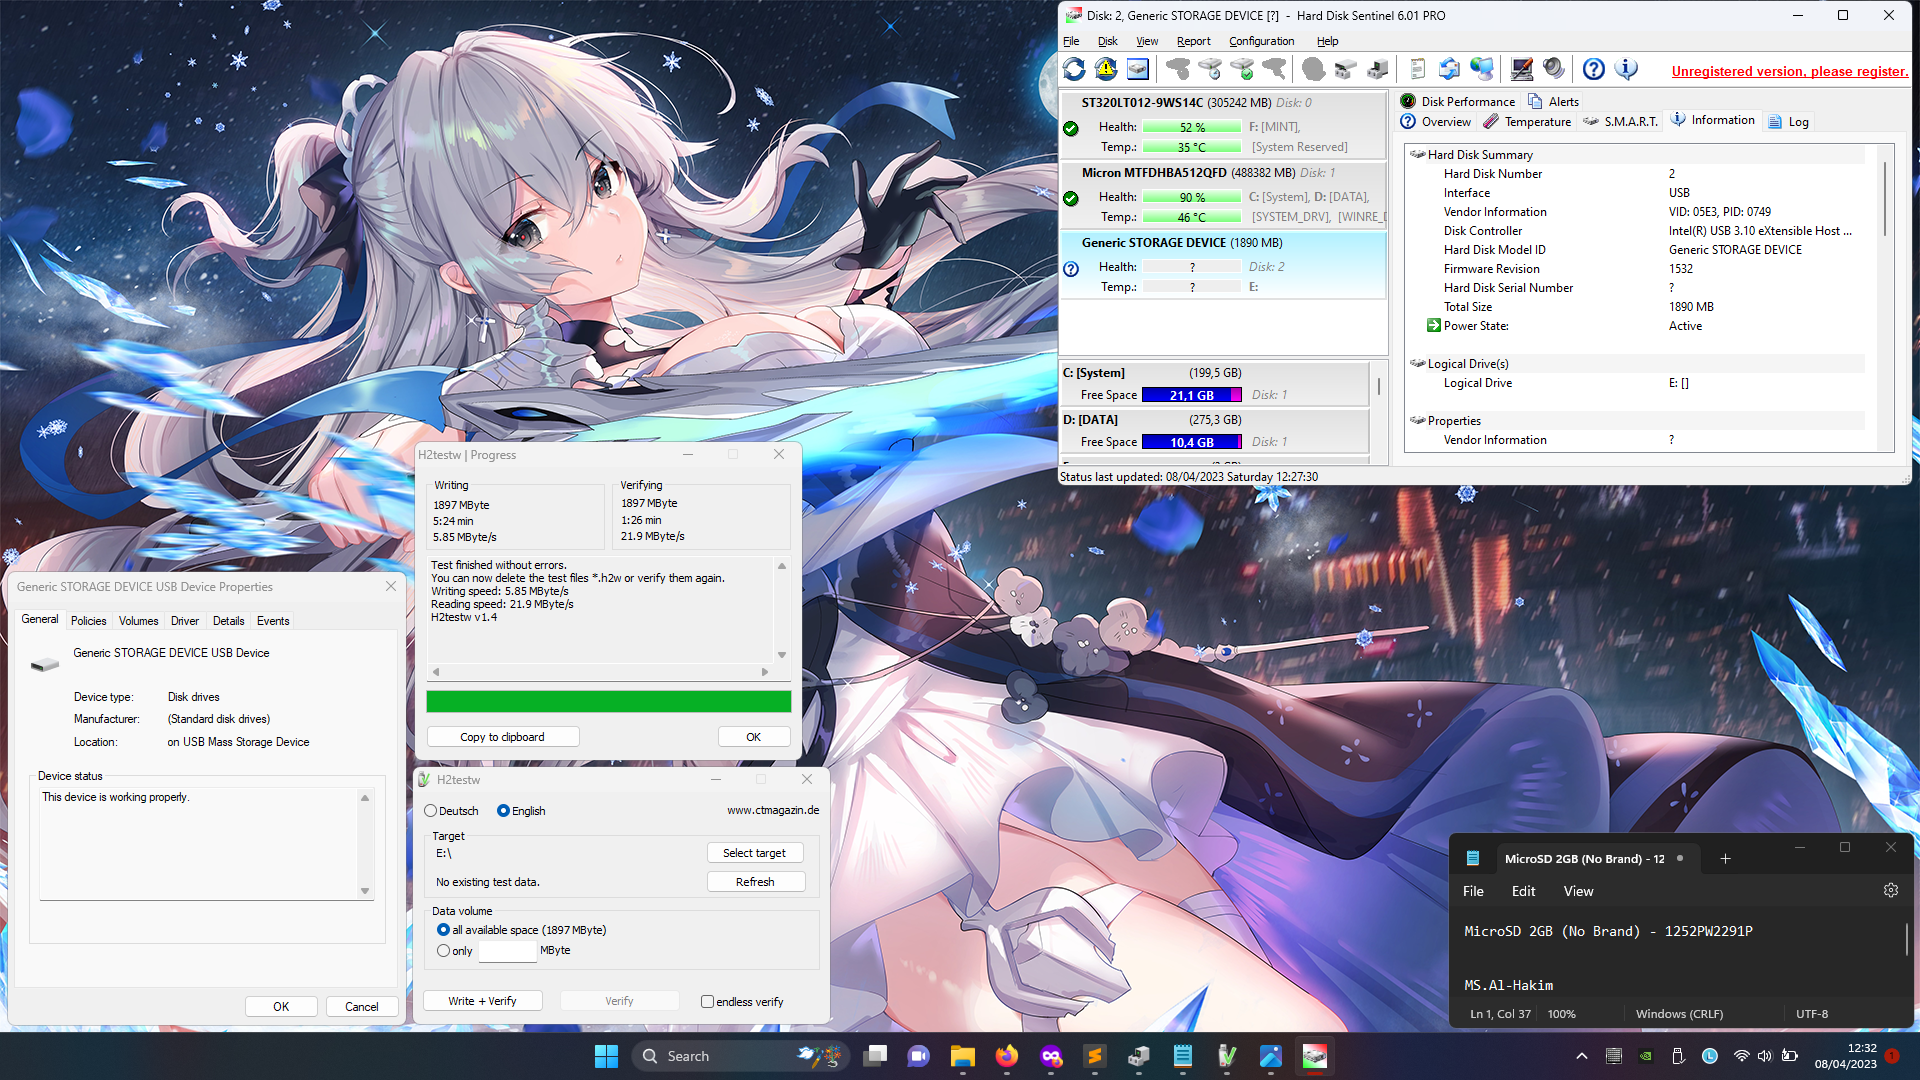The height and width of the screenshot is (1080, 1920).
Task: Click the Sublime Text taskbar icon
Action: [1095, 1056]
